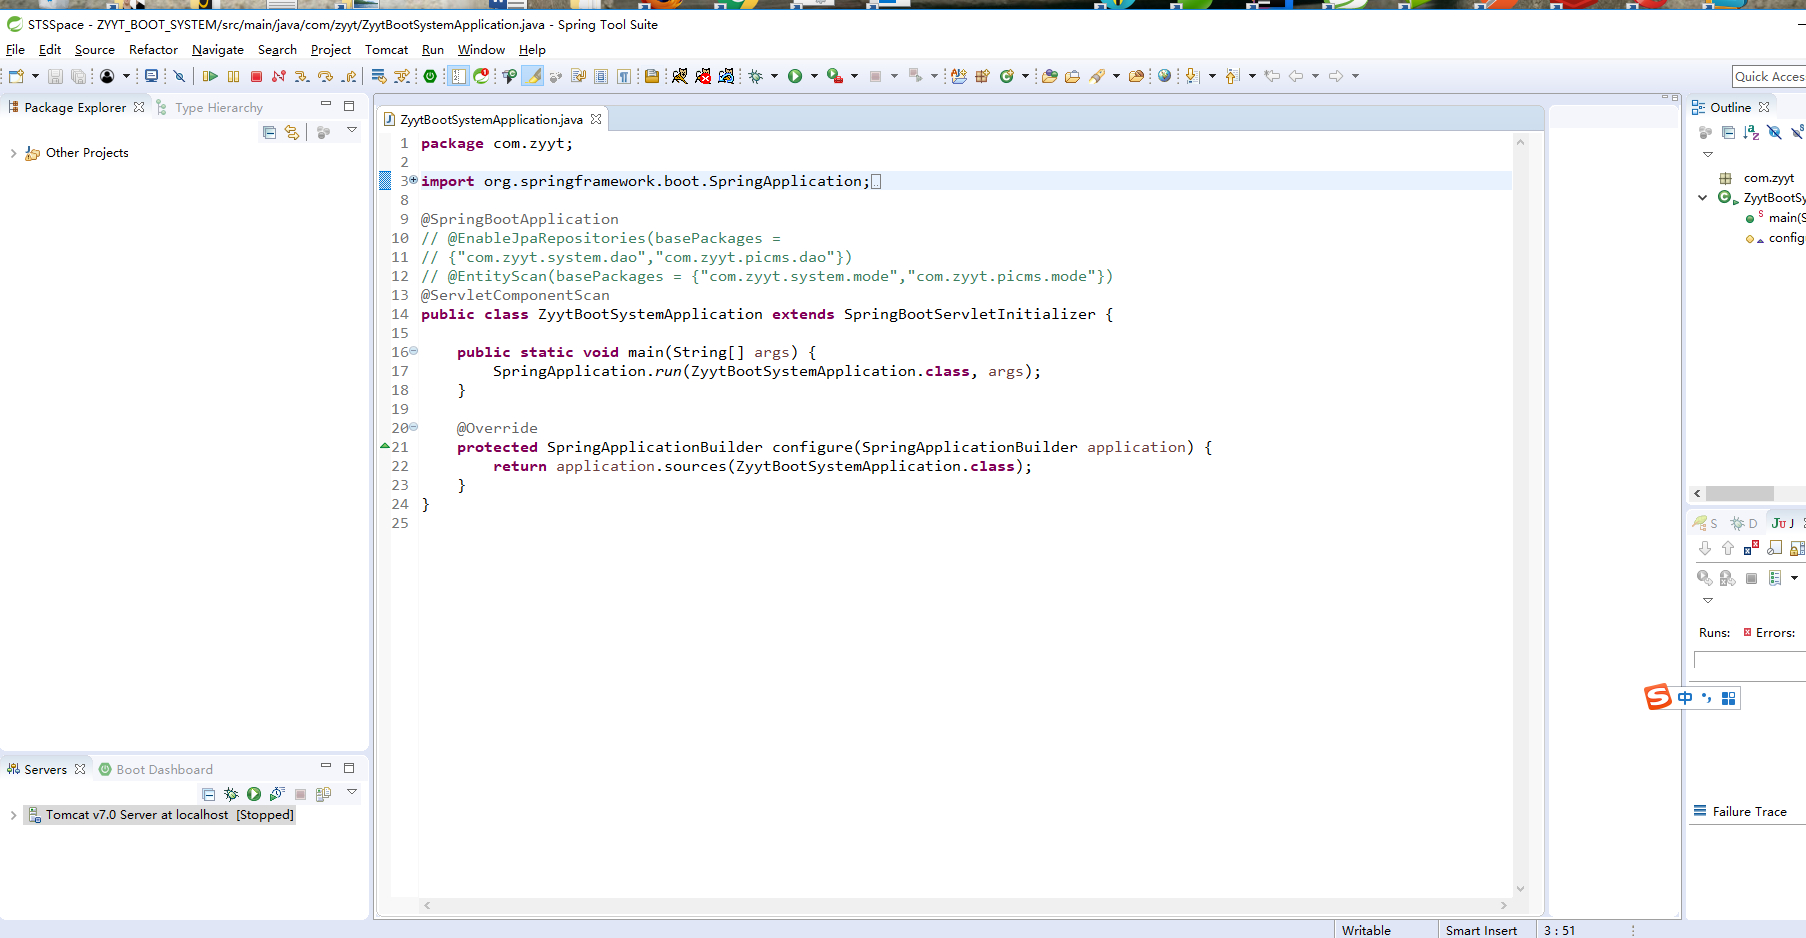This screenshot has width=1806, height=938.
Task: Click the green Run icon in toolbar
Action: pos(795,76)
